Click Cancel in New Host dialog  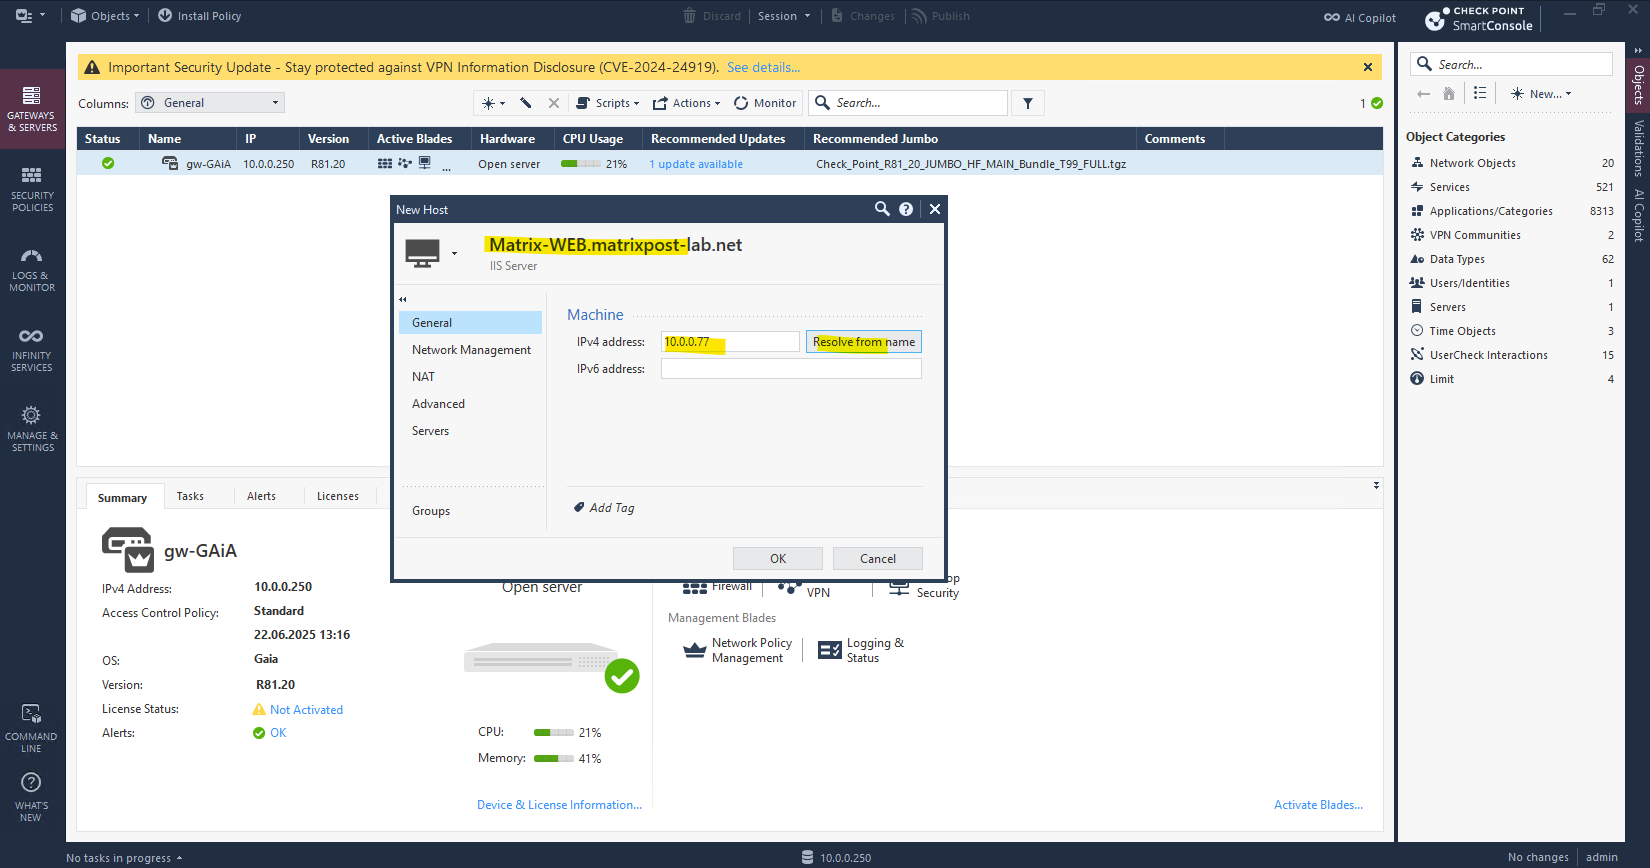click(x=878, y=558)
